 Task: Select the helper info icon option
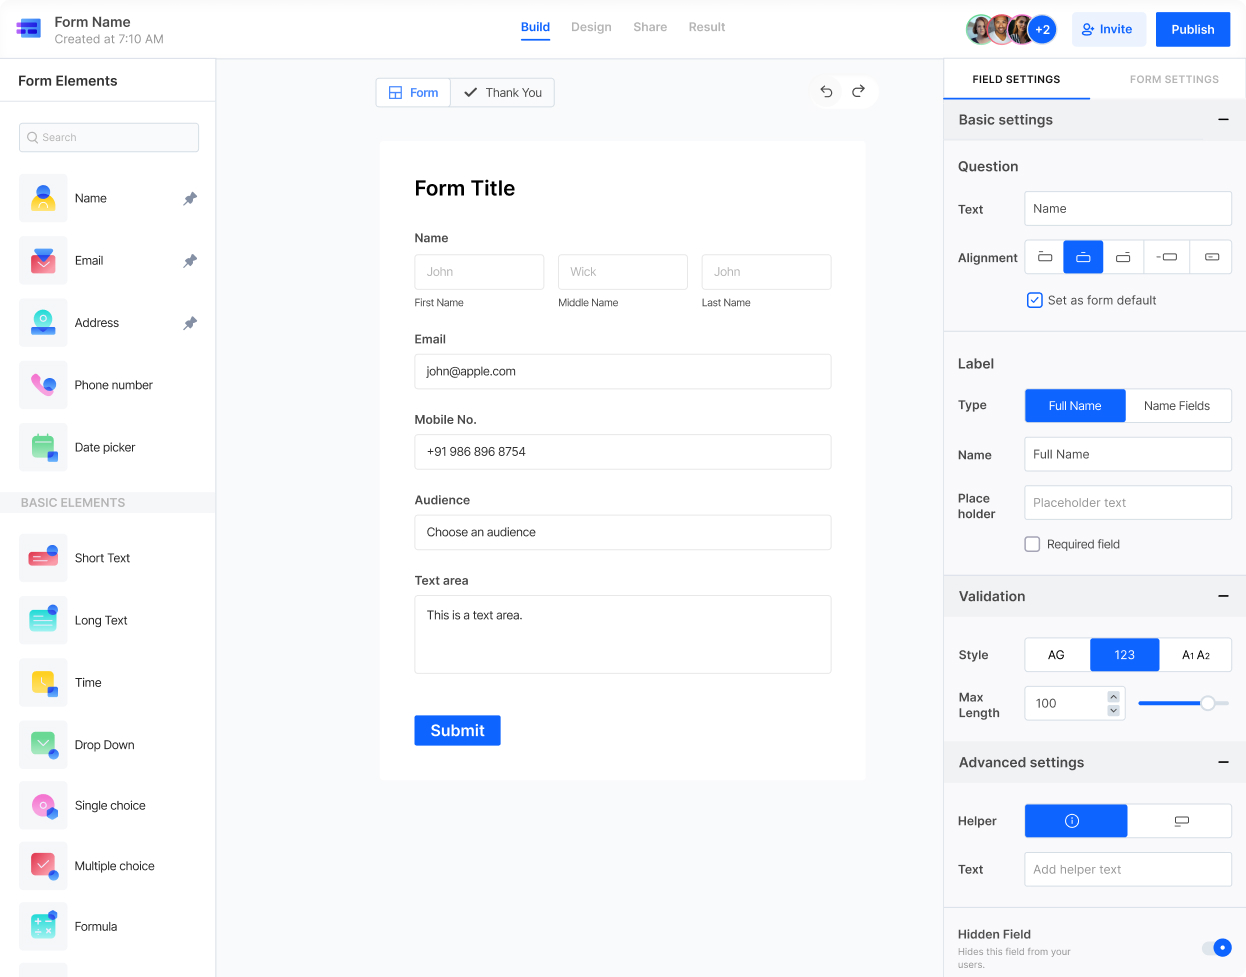point(1075,821)
